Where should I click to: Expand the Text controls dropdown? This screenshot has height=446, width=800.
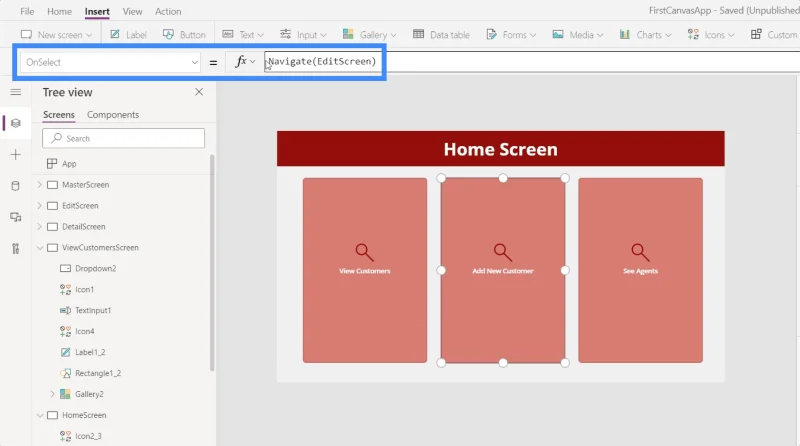pos(243,35)
